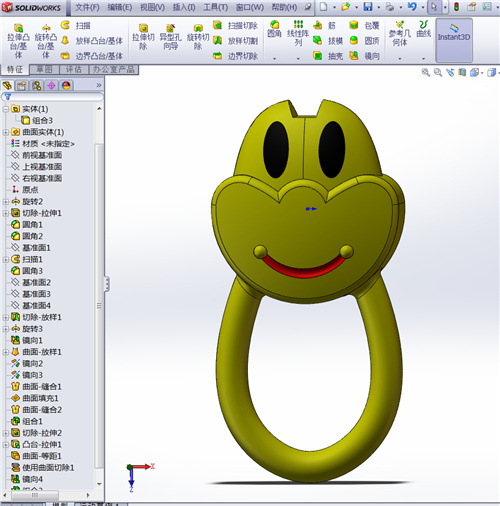
Task: Open the appearances DisplayManager tab icon
Action: [66, 86]
